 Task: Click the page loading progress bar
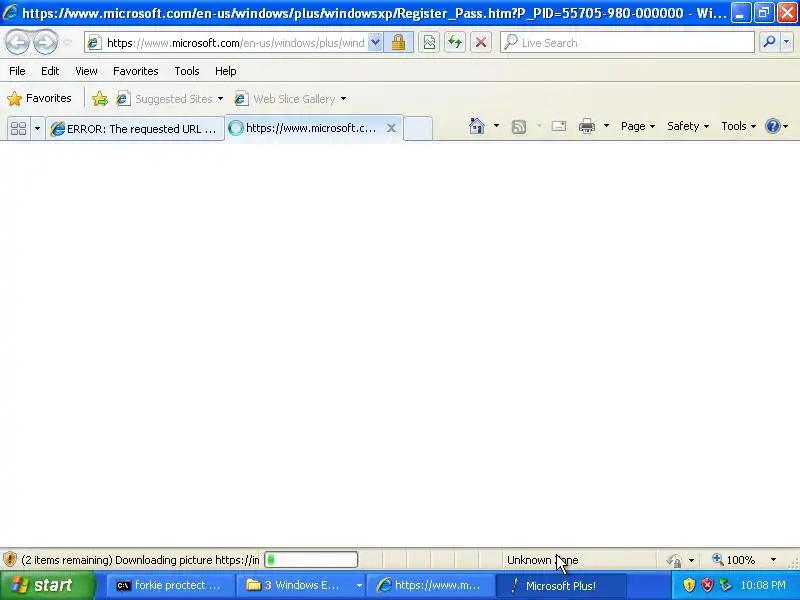click(311, 560)
